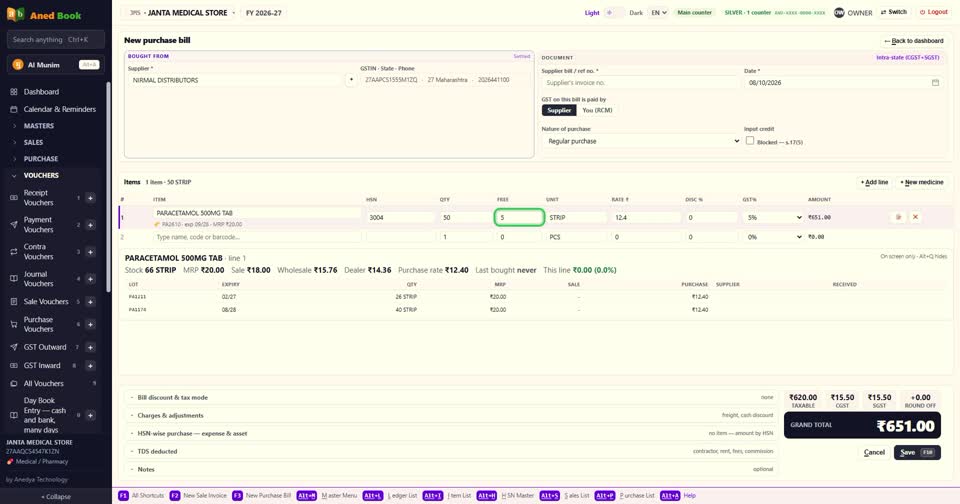Viewport: 960px width, 504px height.
Task: Open the Sale Vouchers list
Action: (x=46, y=301)
